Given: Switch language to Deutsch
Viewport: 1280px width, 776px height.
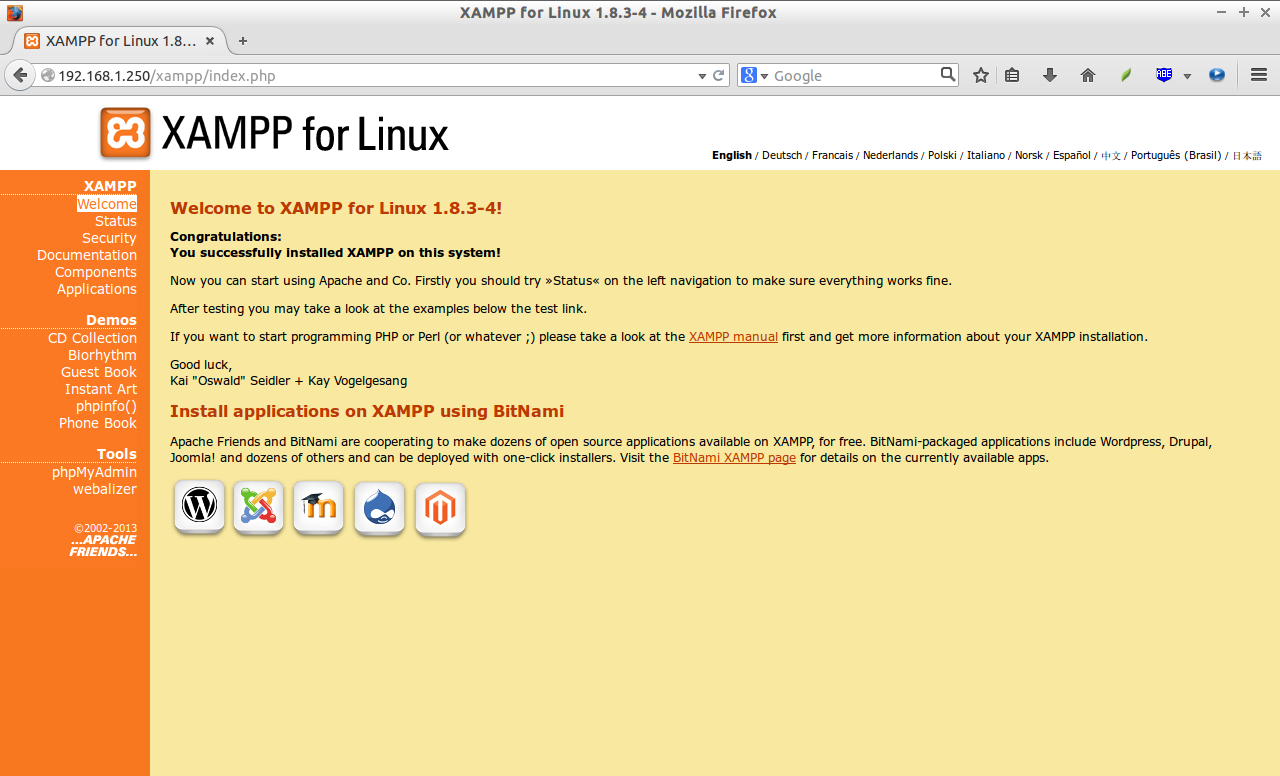Looking at the screenshot, I should [782, 155].
